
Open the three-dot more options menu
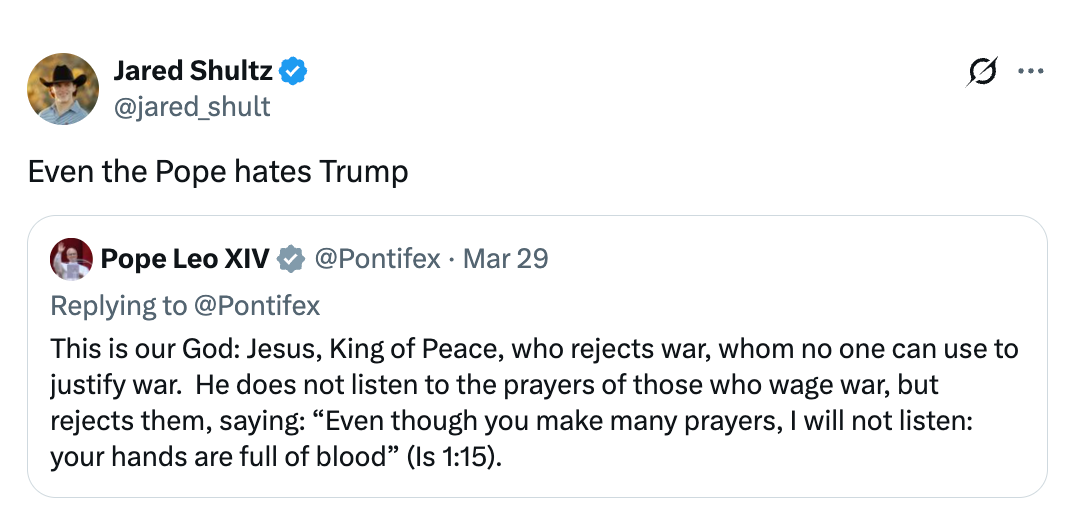coord(1029,72)
